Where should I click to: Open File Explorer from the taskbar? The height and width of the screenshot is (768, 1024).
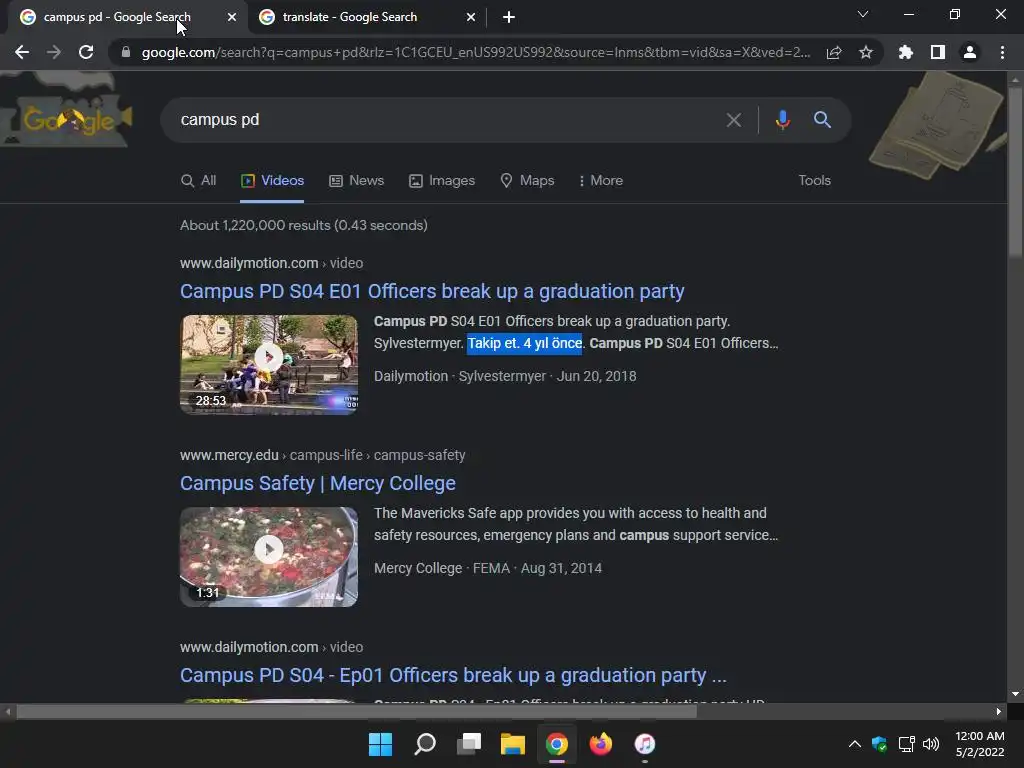pyautogui.click(x=513, y=744)
